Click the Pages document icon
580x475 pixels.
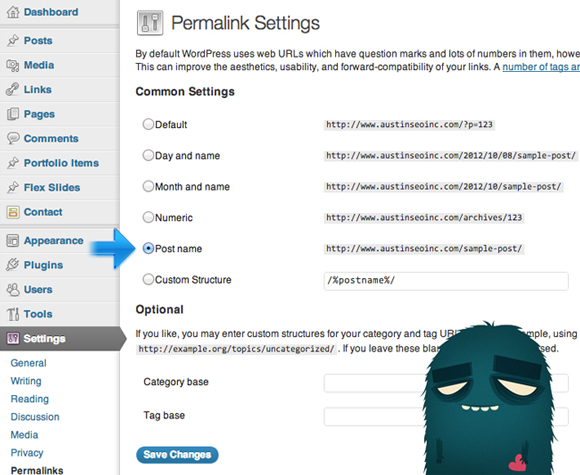13,114
